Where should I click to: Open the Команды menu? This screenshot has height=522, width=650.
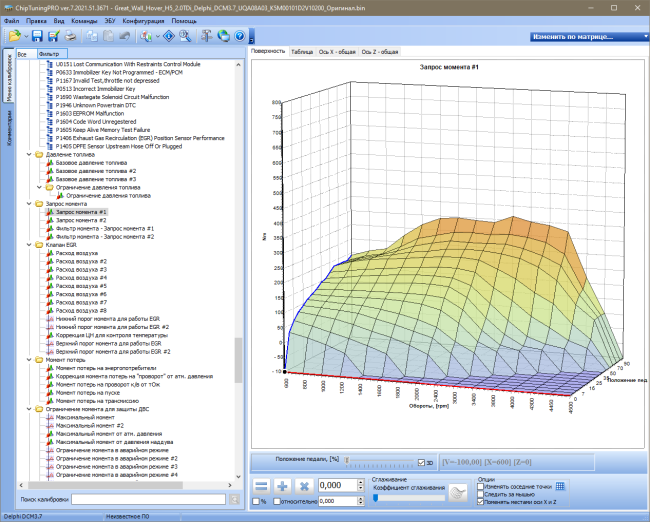84,21
